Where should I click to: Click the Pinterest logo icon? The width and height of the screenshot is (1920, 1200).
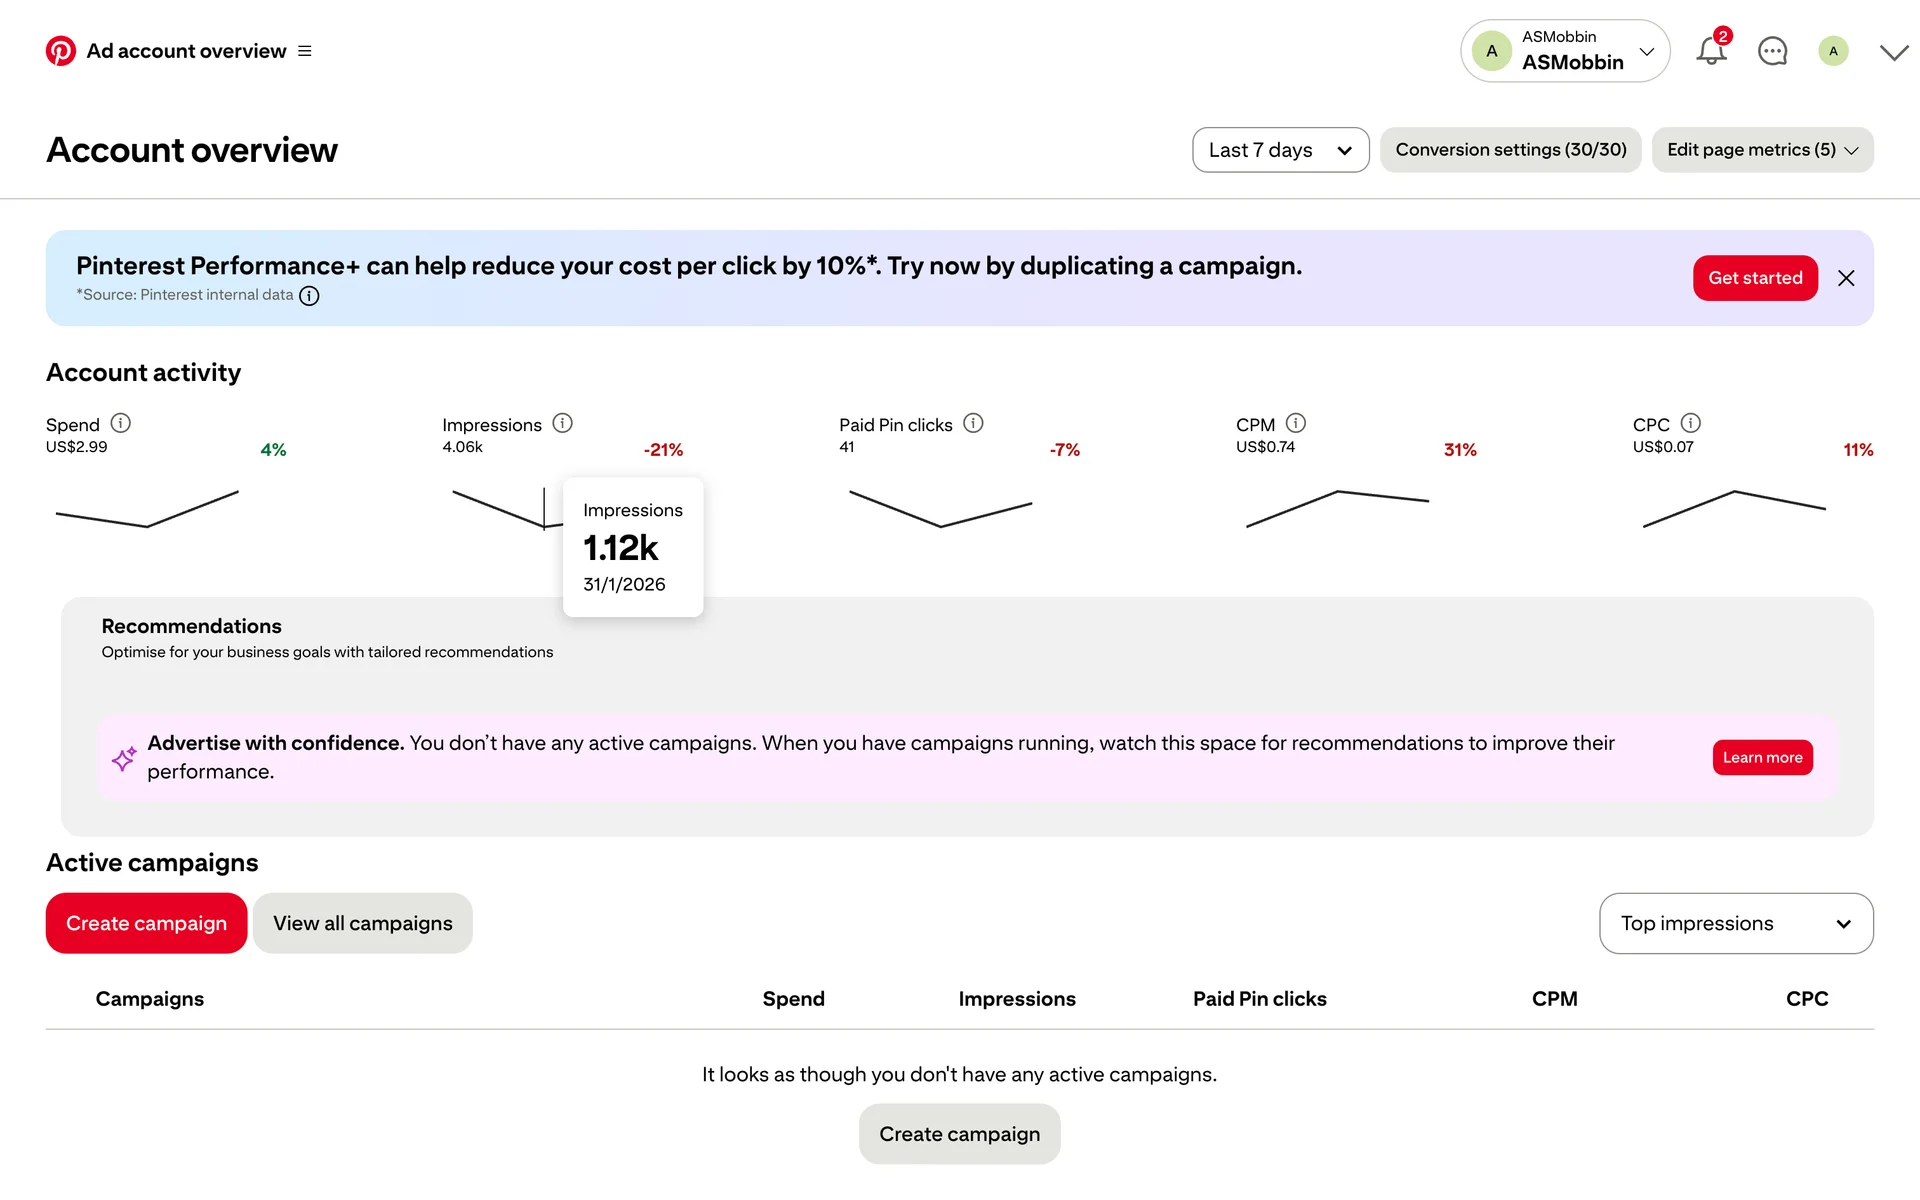tap(61, 51)
